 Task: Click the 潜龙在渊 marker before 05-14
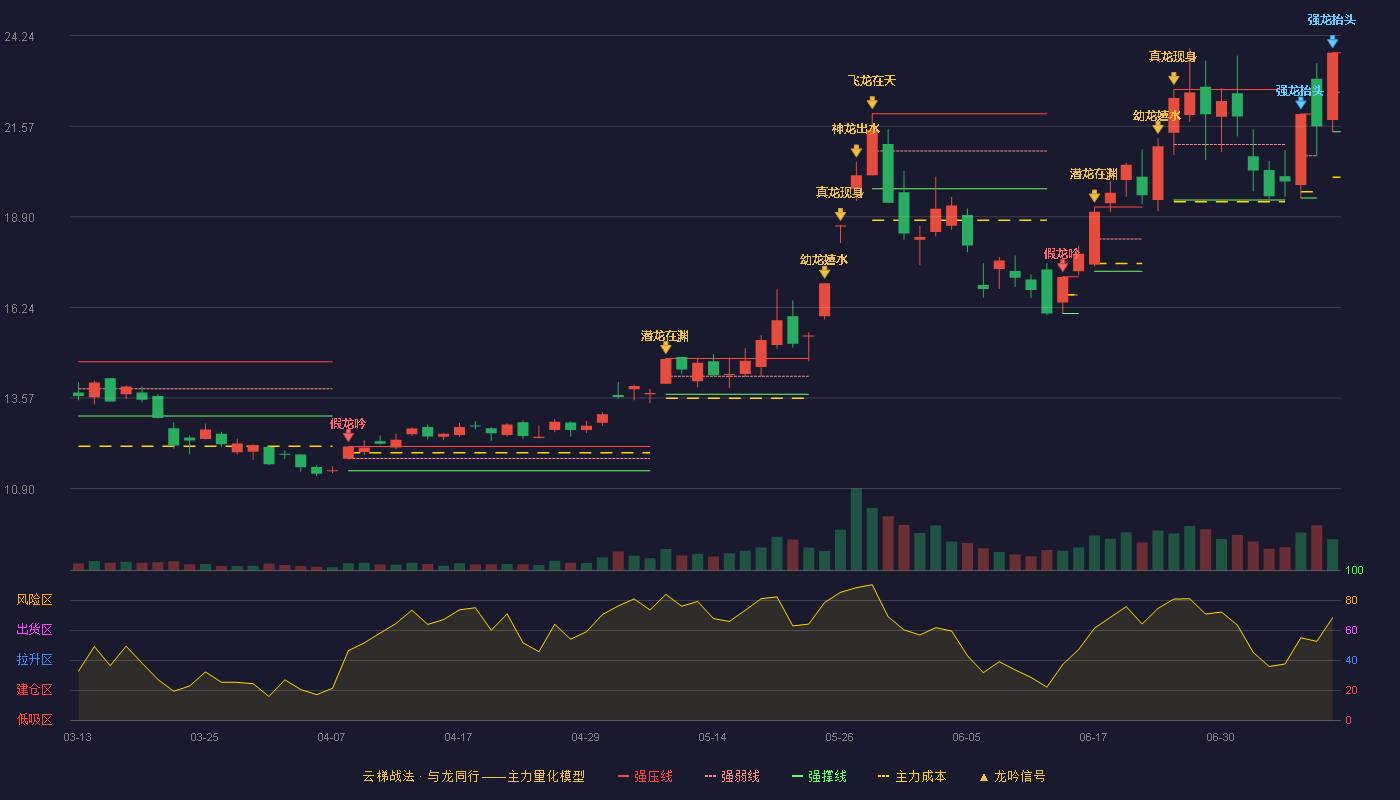click(665, 347)
